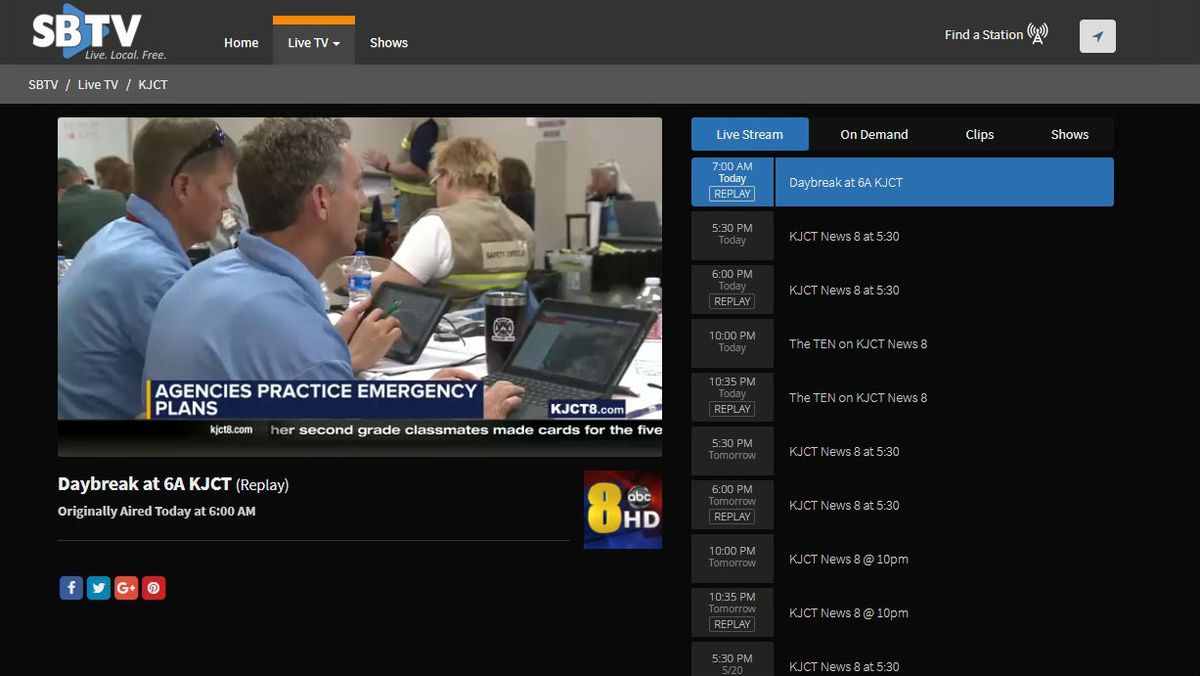Click the KJCT 8 ABC HD station logo
Image resolution: width=1200 pixels, height=676 pixels.
622,509
